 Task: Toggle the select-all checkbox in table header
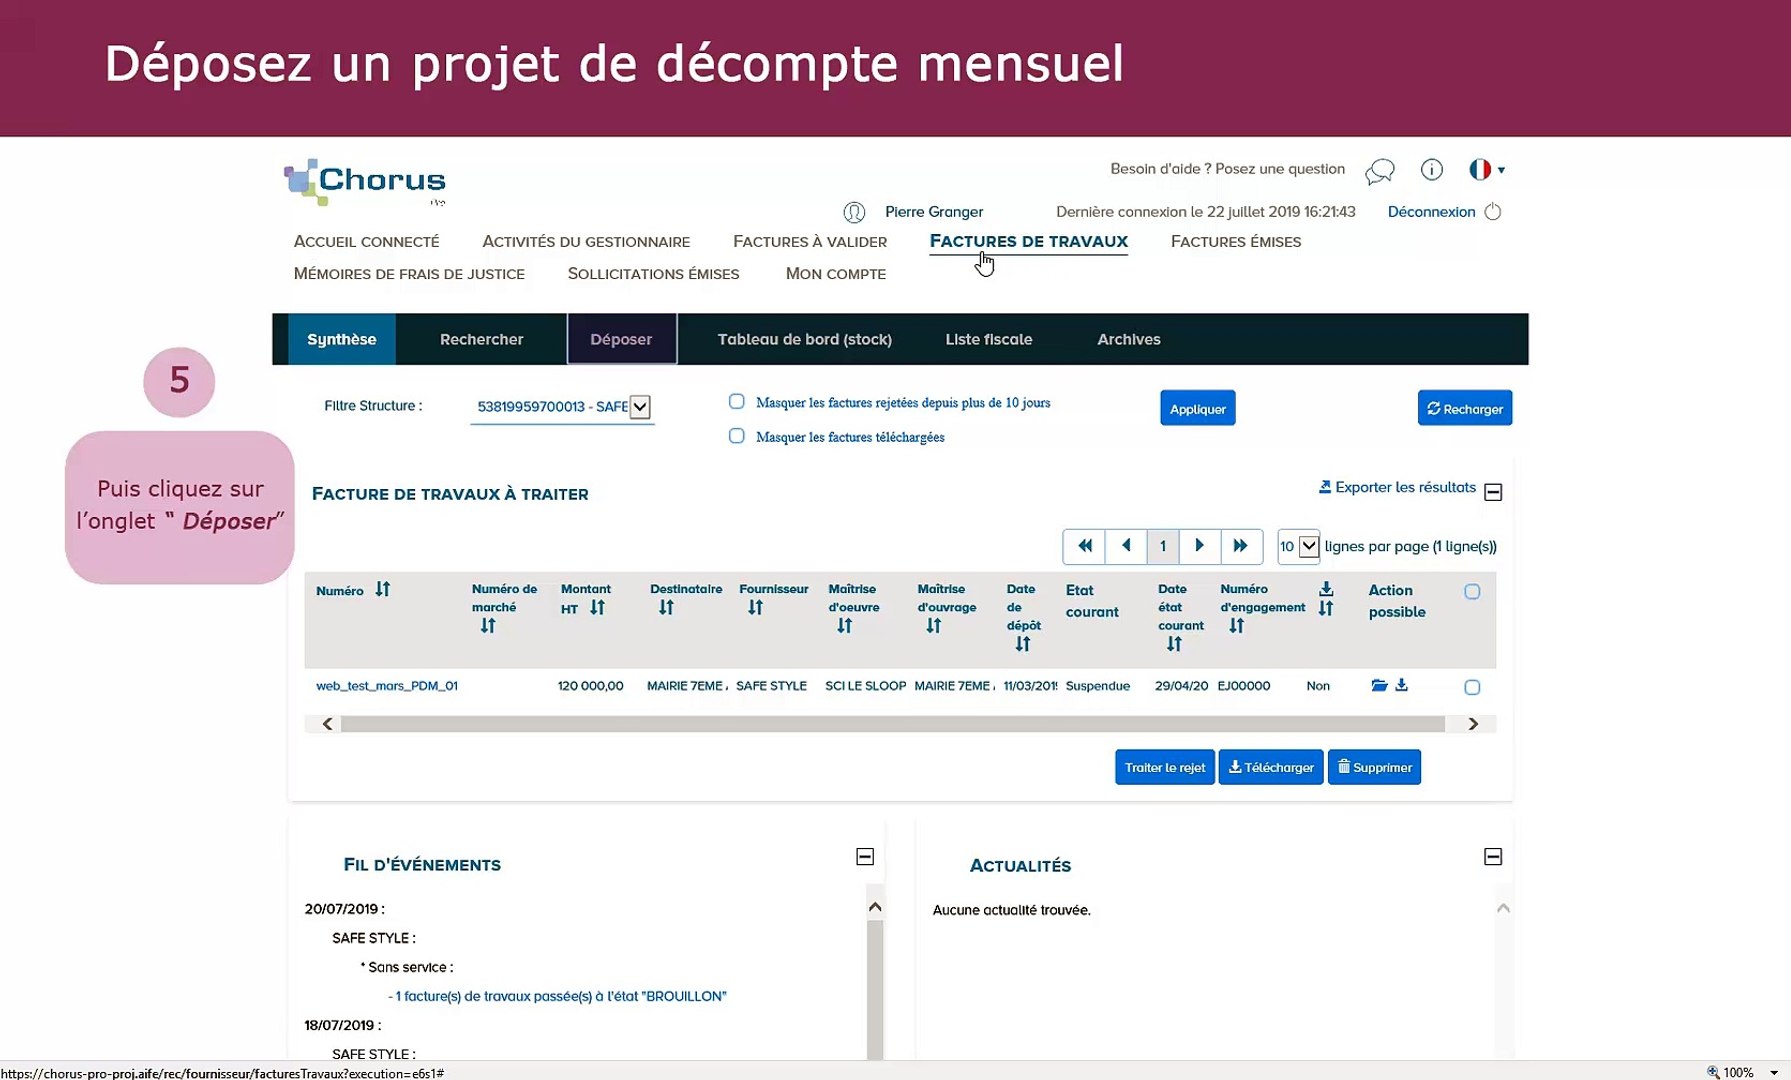pyautogui.click(x=1472, y=591)
